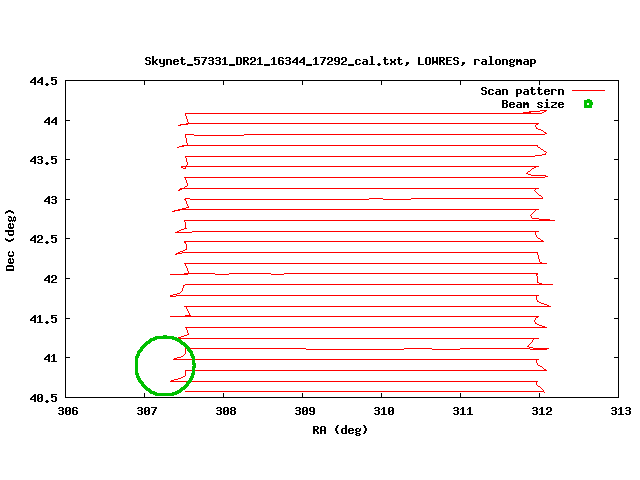Click the y-axis tick label 42.5
Viewport: 640px width, 480px height.
click(x=43, y=239)
